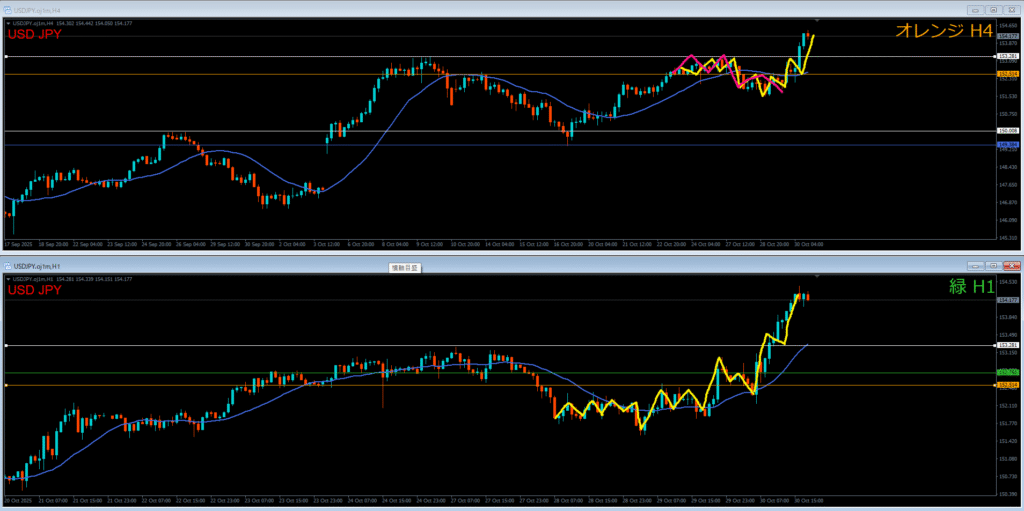Click the orange 152.514 price tag on H4 chart

[1006, 74]
